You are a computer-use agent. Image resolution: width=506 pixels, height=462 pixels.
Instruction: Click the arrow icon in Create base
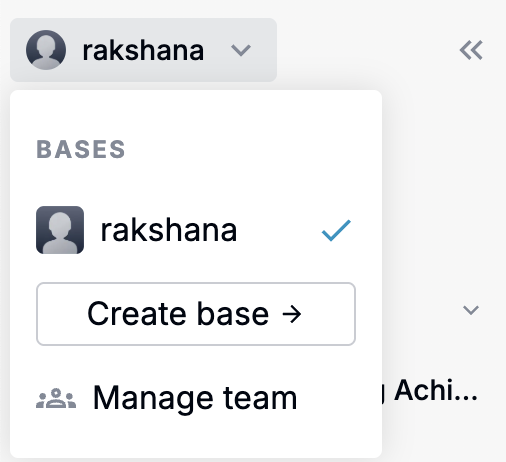click(x=291, y=314)
